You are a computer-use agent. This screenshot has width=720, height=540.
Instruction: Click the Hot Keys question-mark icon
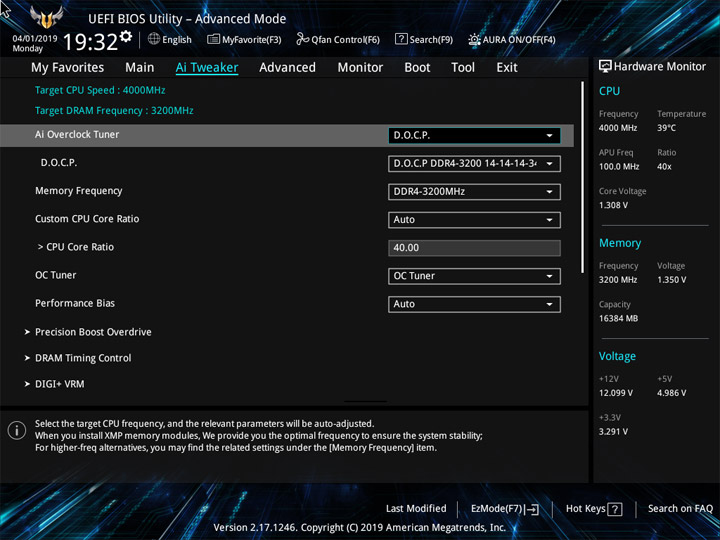click(x=615, y=509)
